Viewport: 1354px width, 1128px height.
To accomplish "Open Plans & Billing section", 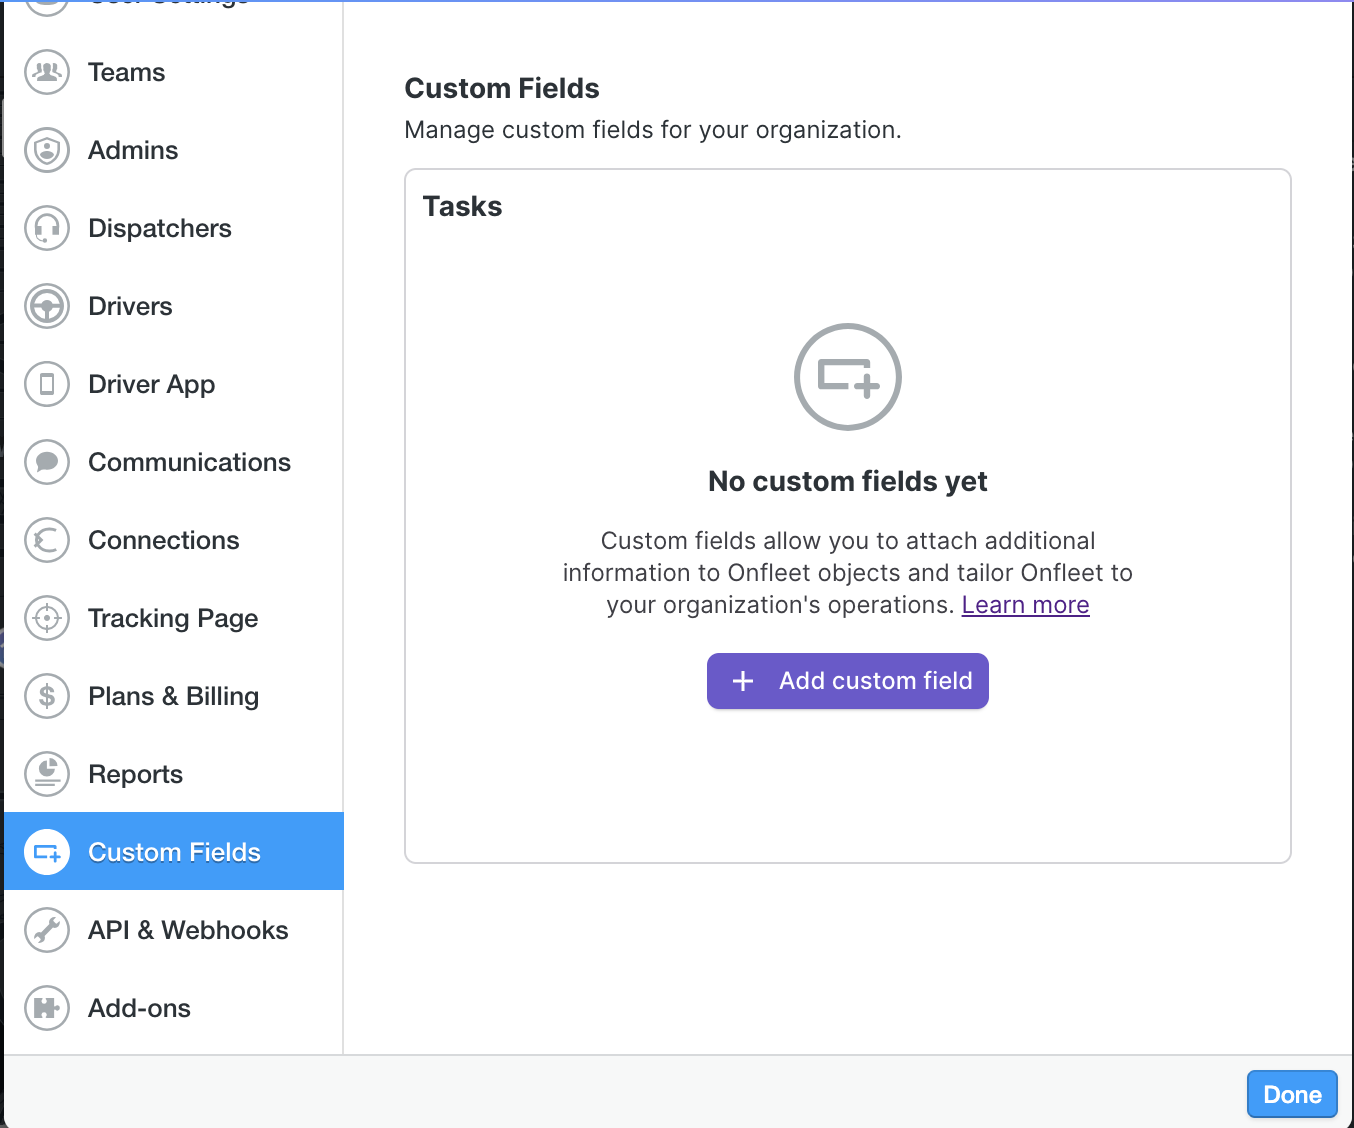I will point(174,696).
